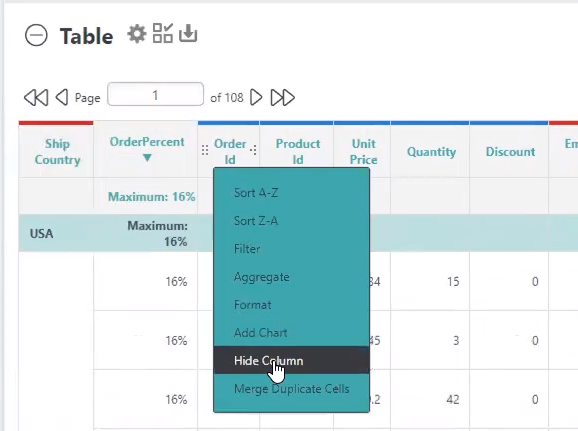The image size is (578, 431).
Task: Go to previous page arrow
Action: tap(62, 98)
